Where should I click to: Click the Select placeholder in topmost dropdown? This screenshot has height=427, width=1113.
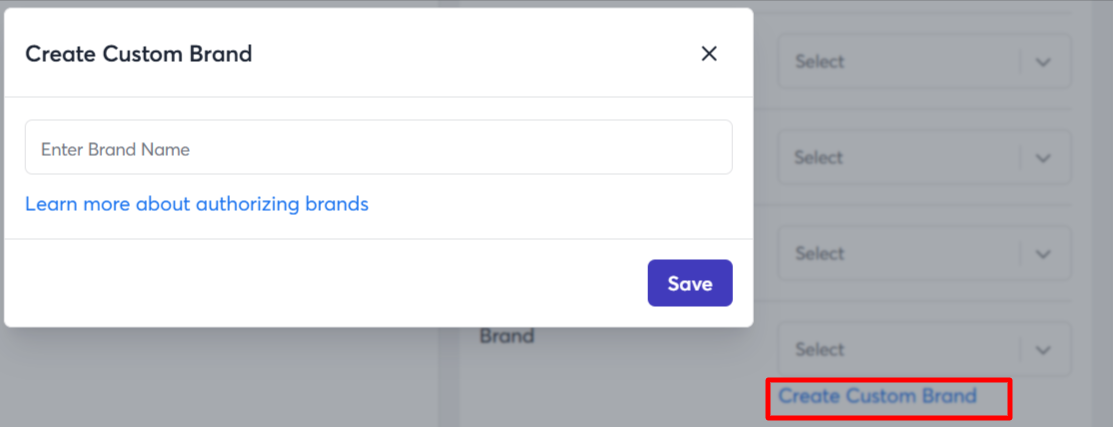(820, 62)
